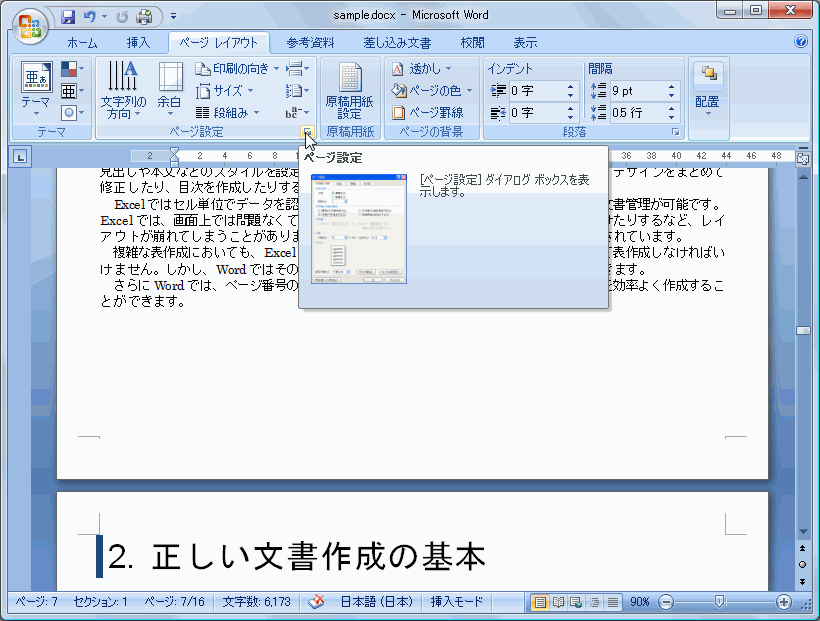
Task: Click spacing after 0.5 行 field
Action: (x=638, y=112)
